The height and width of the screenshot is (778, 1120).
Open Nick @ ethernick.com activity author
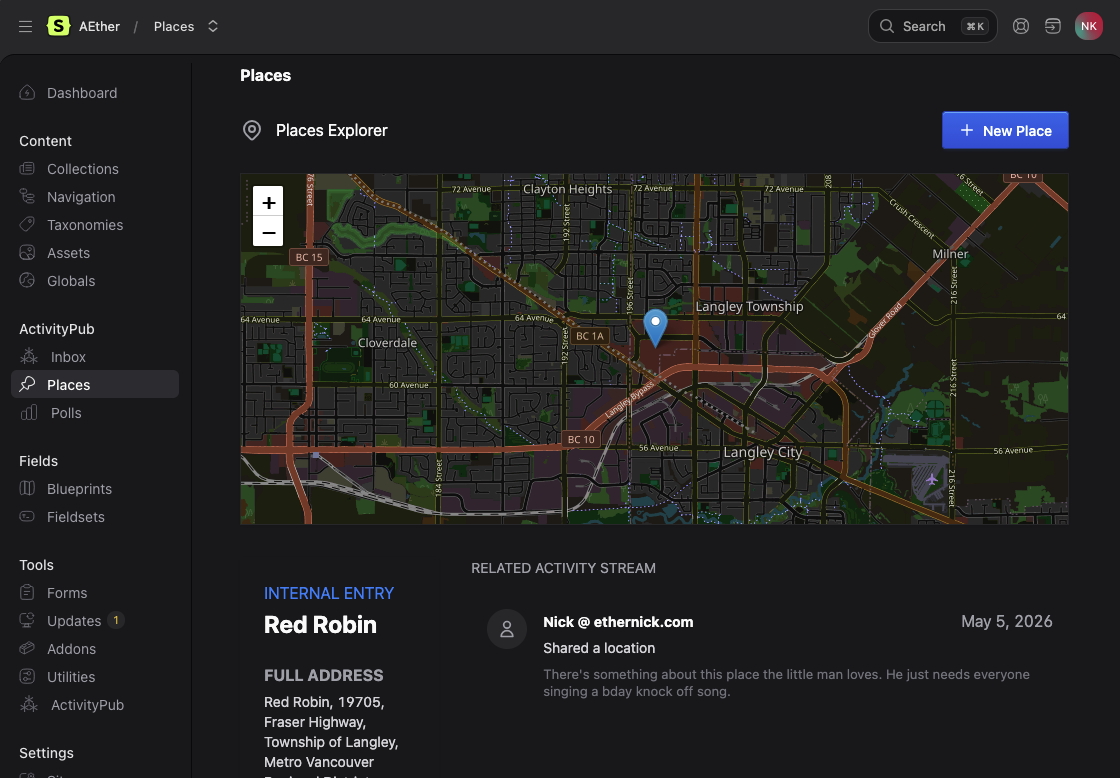coord(618,622)
